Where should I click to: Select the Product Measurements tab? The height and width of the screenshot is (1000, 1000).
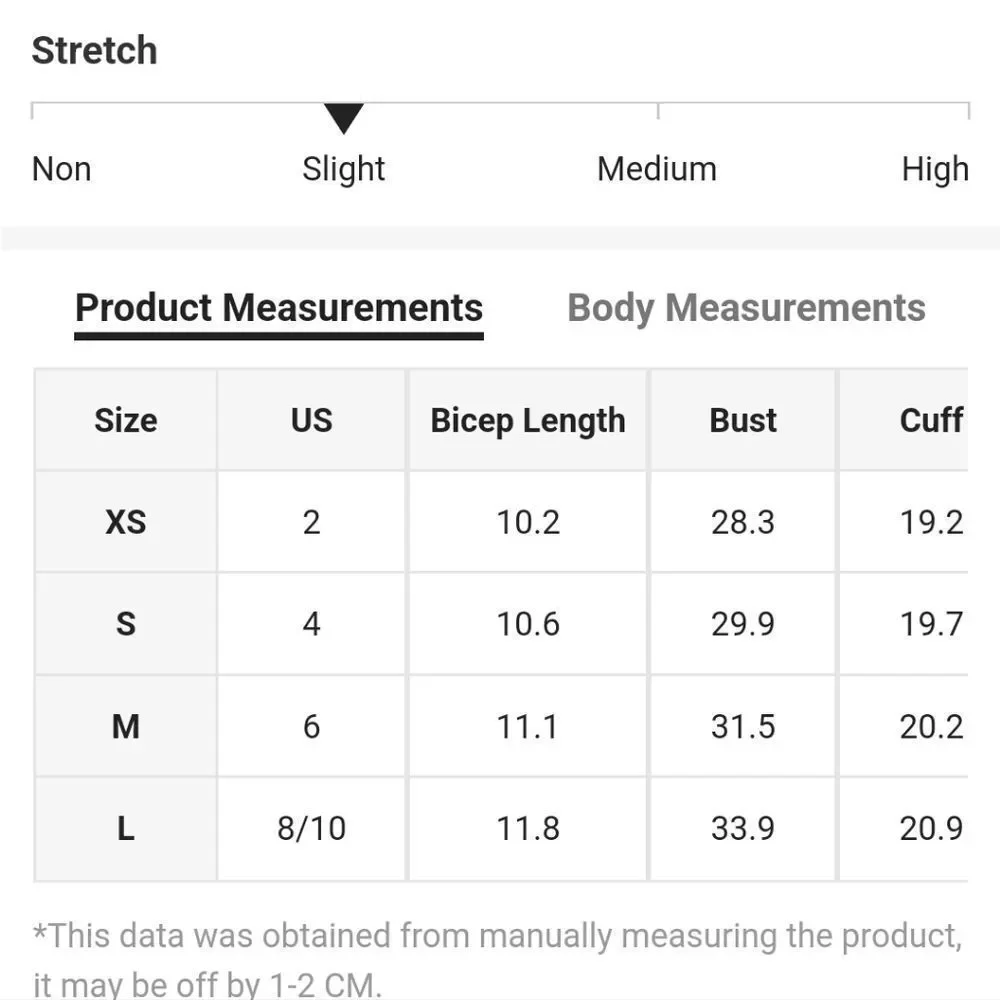coord(279,308)
